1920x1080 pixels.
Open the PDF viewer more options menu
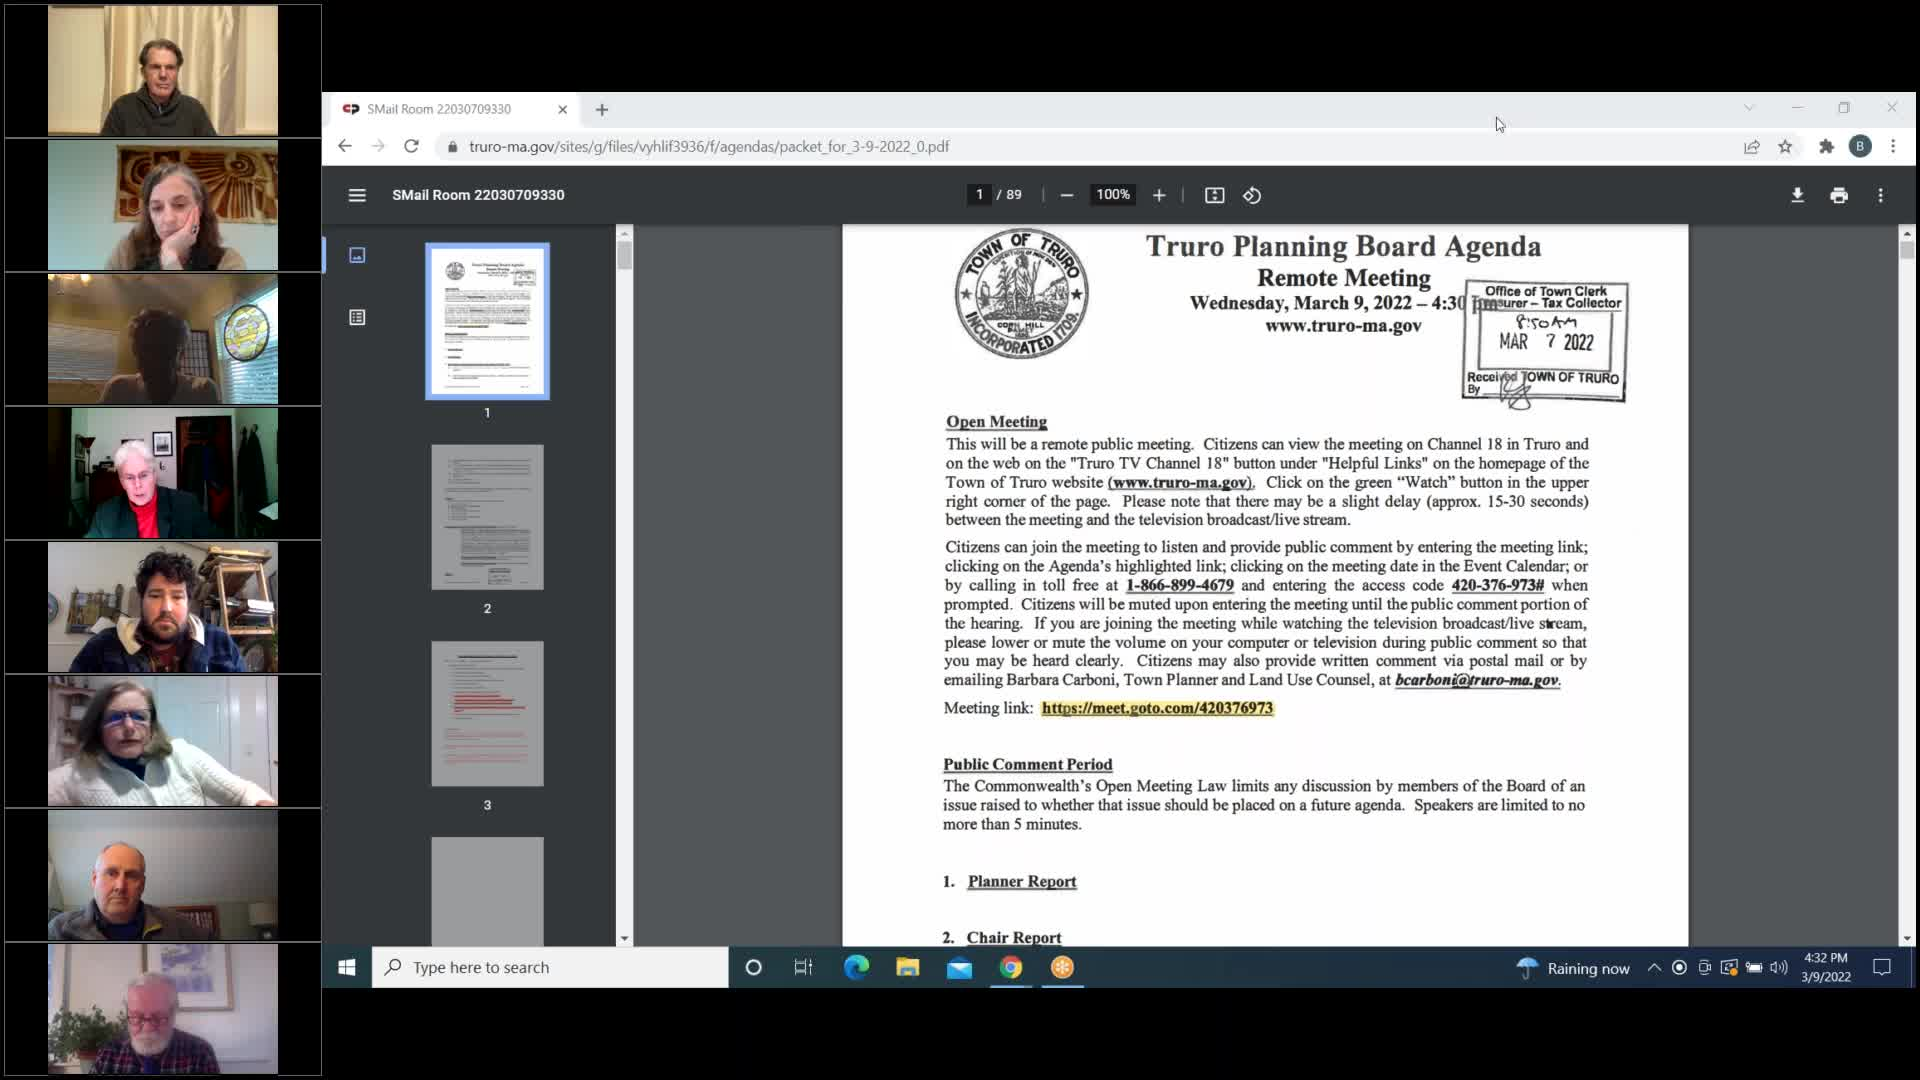click(1880, 195)
